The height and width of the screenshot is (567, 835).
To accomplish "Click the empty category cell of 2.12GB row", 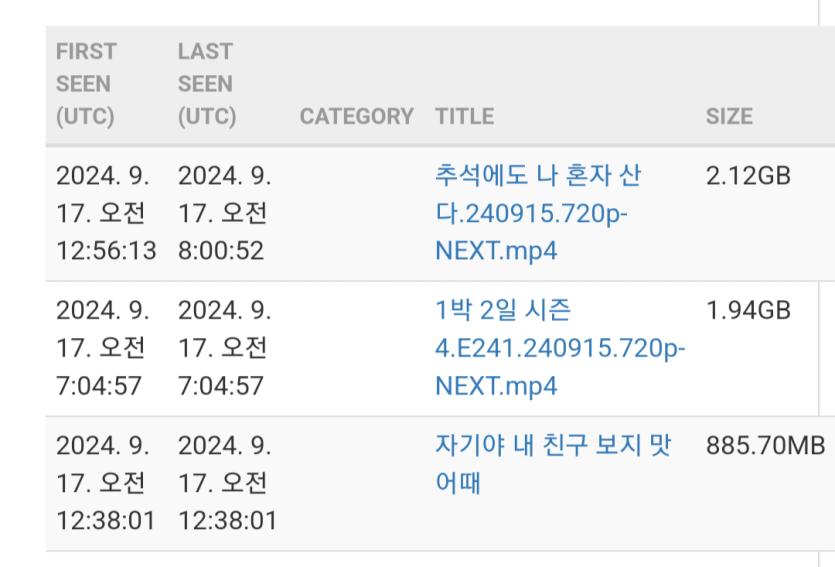I will 357,213.
